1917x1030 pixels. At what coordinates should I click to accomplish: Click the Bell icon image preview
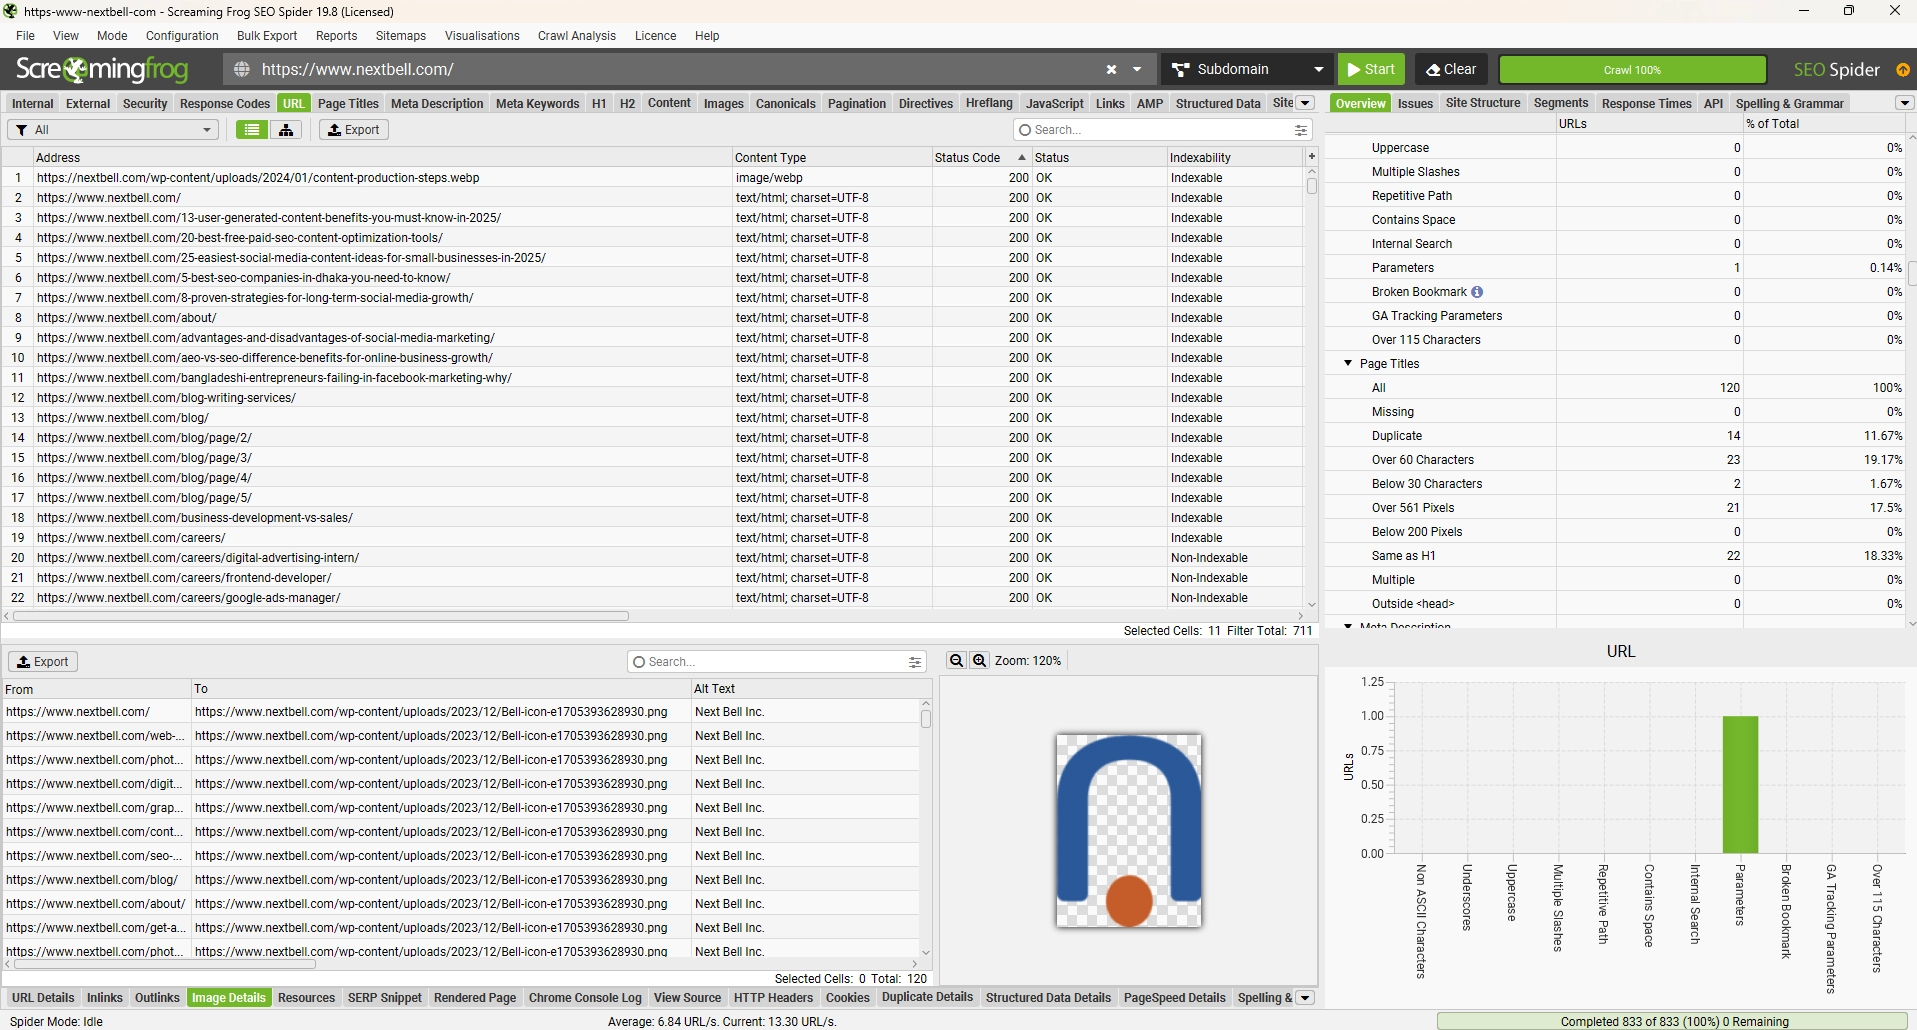coord(1128,831)
